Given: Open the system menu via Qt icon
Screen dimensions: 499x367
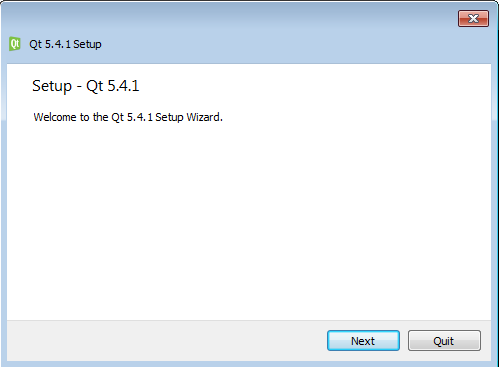Looking at the screenshot, I should pos(15,44).
